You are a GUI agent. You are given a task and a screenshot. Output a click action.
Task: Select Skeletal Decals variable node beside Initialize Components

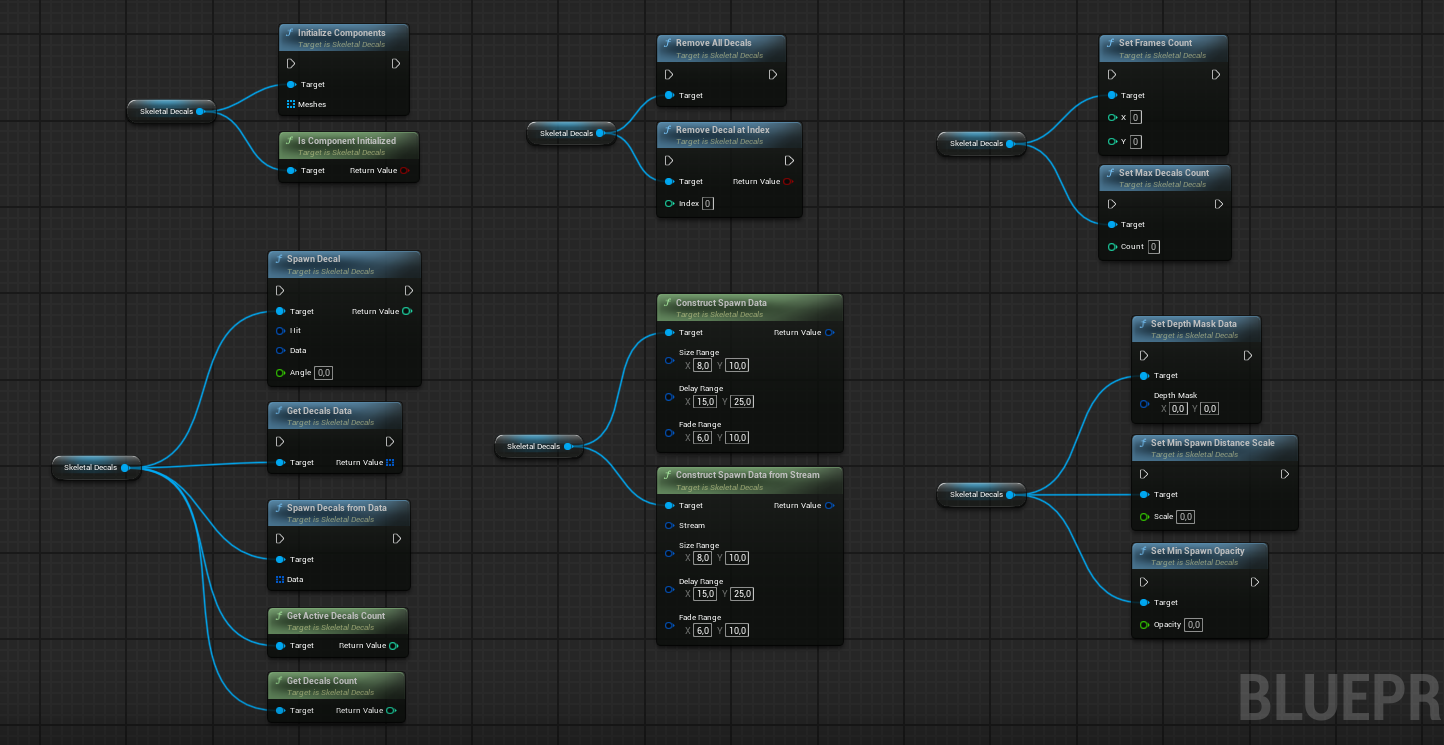pos(172,111)
